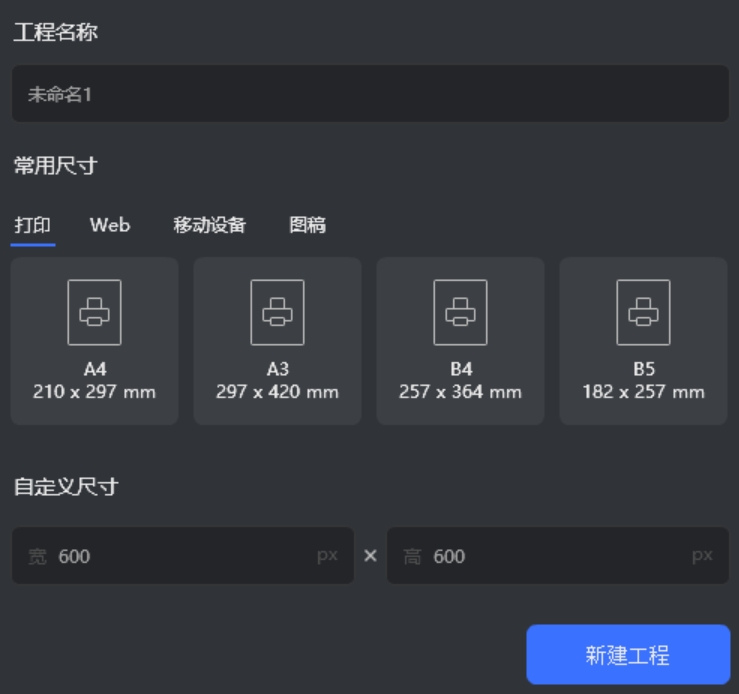The width and height of the screenshot is (739, 694).
Task: Focus the width (宽) input field
Action: 180,556
